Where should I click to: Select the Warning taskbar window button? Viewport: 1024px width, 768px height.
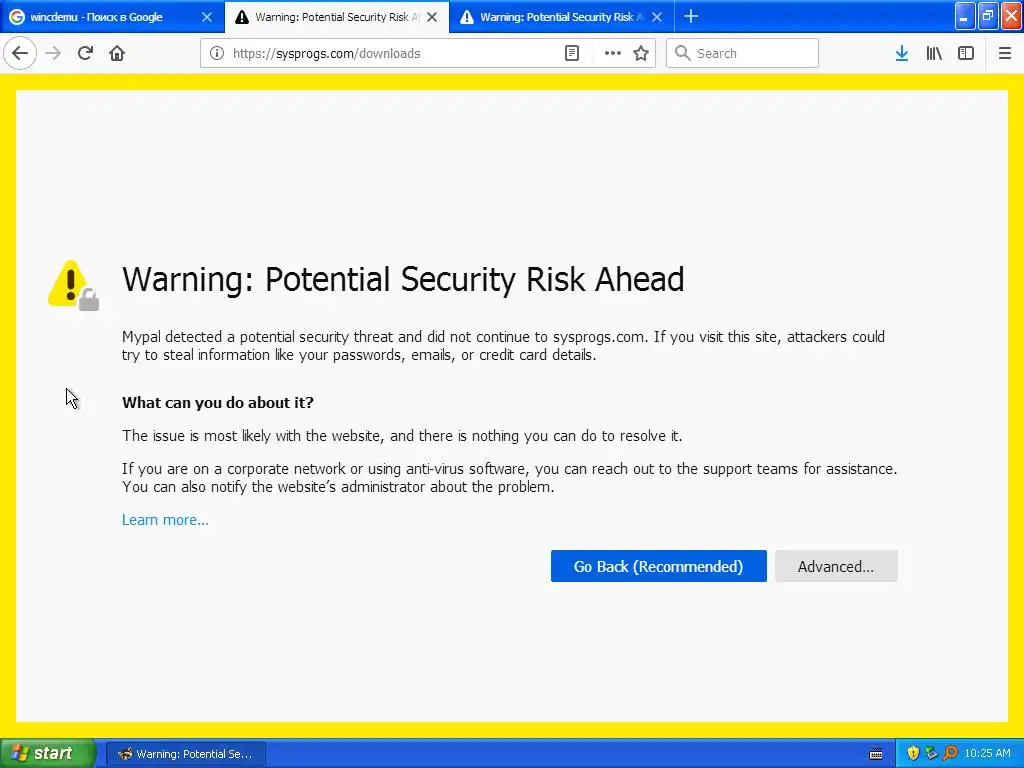click(x=185, y=754)
